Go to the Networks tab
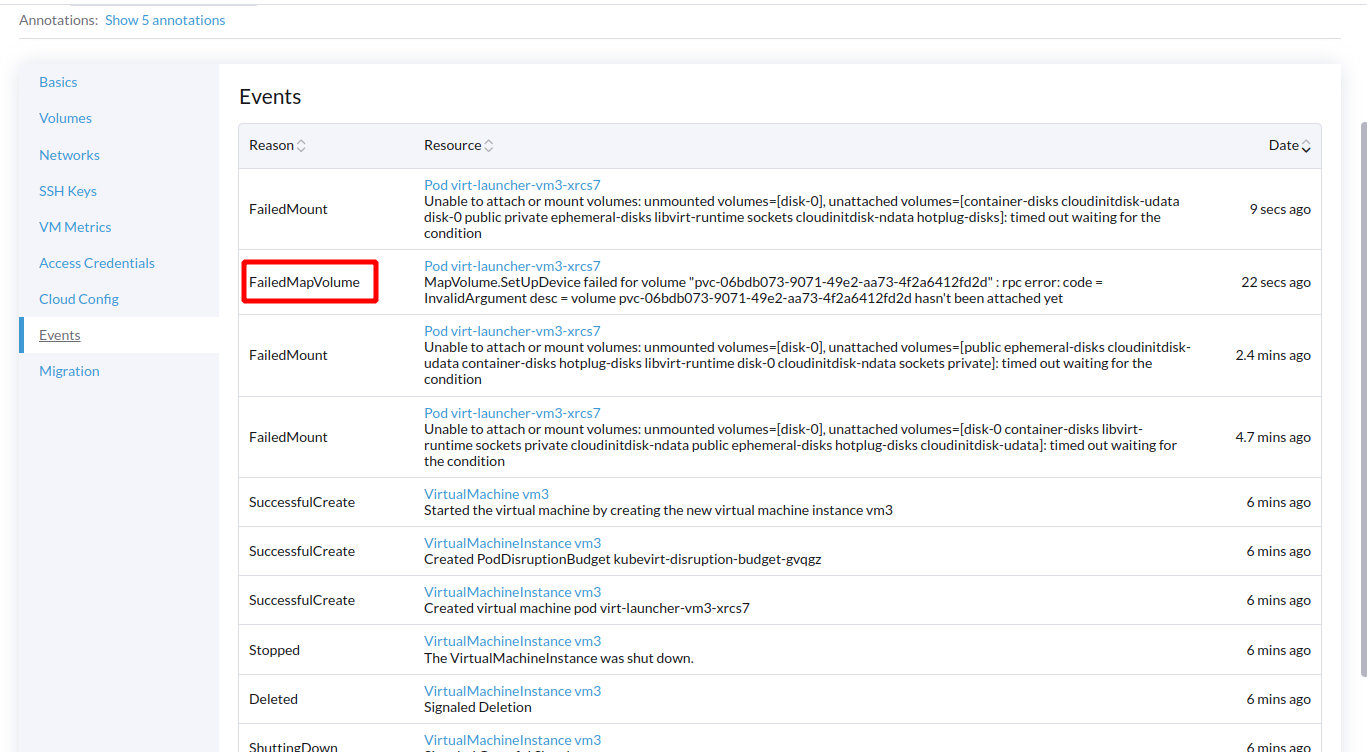 [69, 155]
